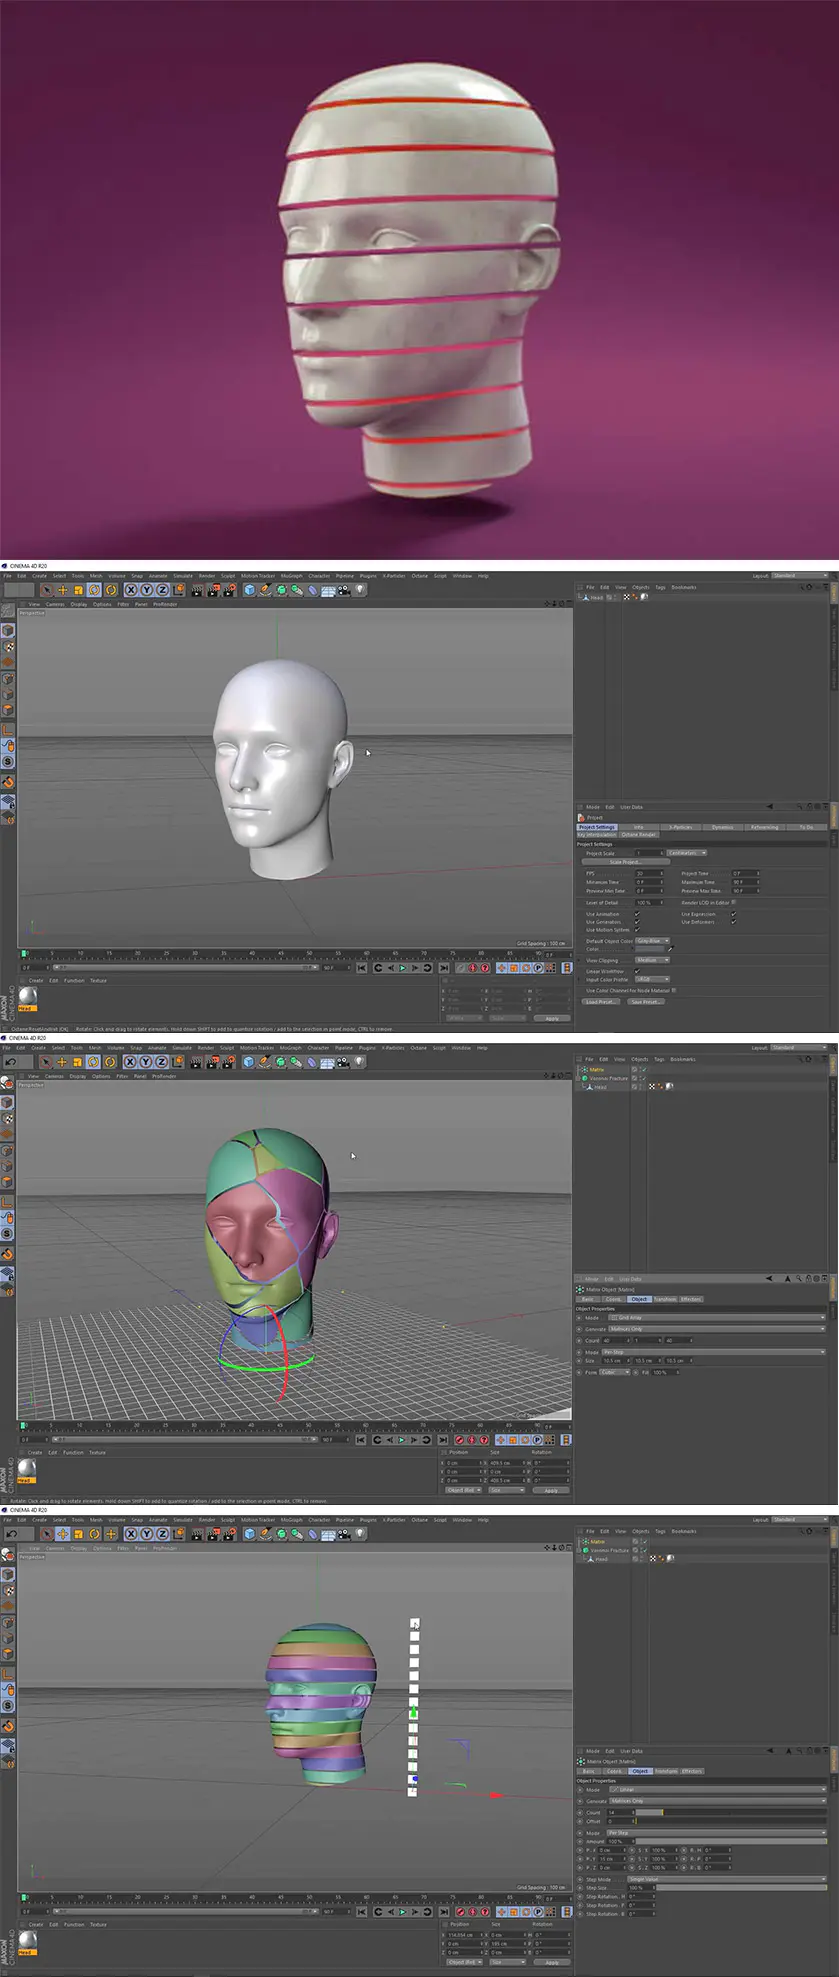The width and height of the screenshot is (839, 1977).
Task: Enable Render LOD in Editor checkbox
Action: click(x=733, y=902)
